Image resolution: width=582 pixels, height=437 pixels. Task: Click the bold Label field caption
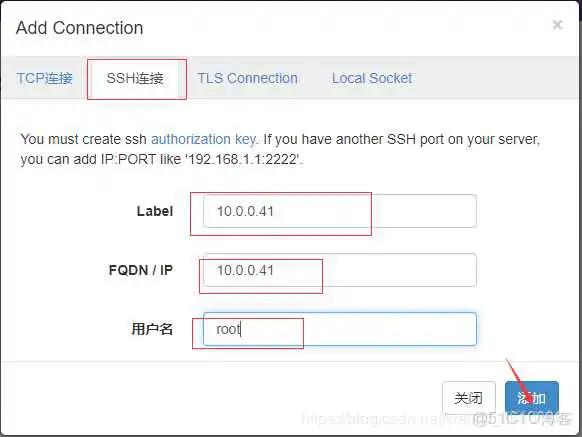[x=155, y=211]
